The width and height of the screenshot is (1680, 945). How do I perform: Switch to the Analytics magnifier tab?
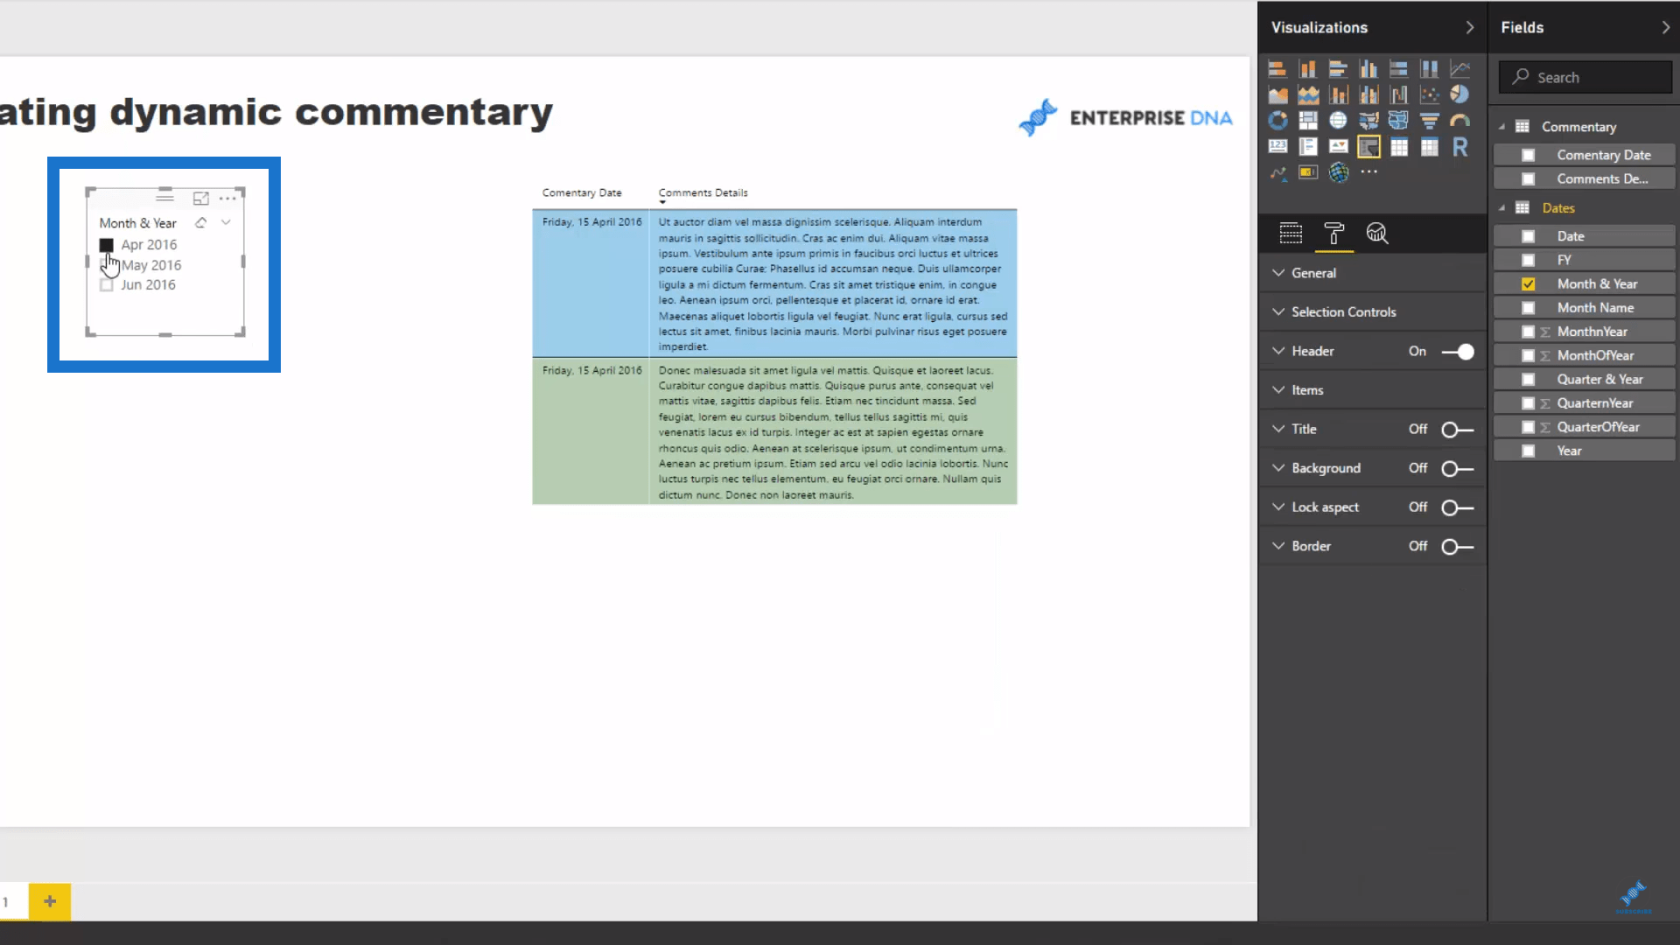1377,234
